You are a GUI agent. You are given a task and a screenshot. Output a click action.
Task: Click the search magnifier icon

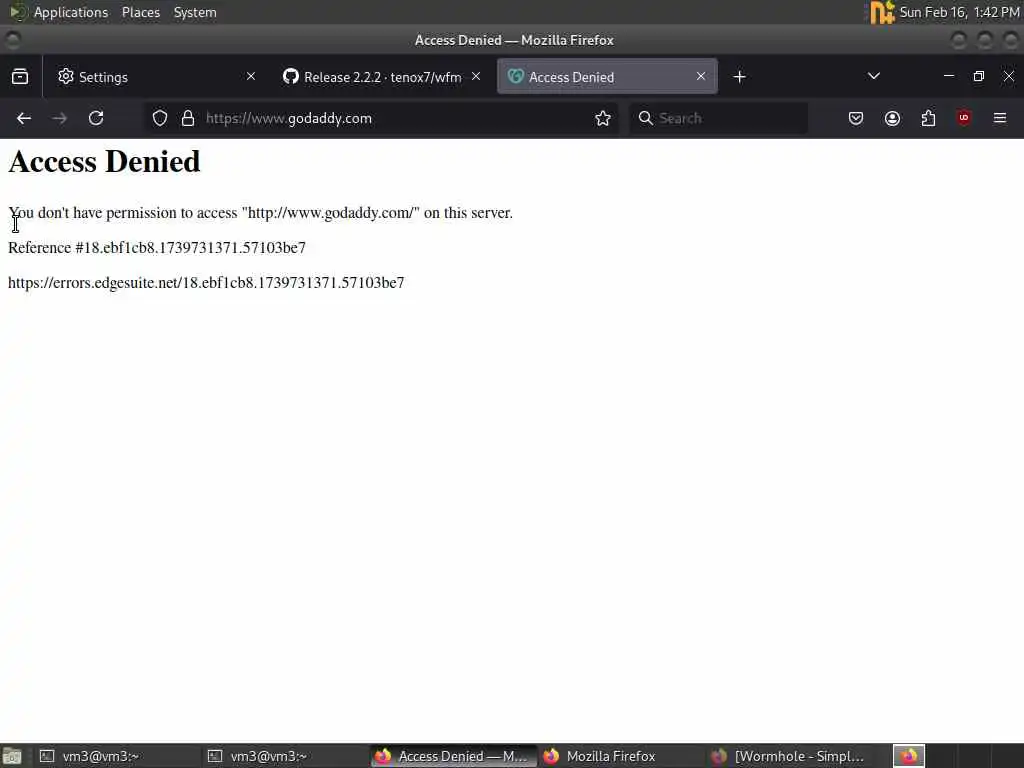pyautogui.click(x=646, y=118)
